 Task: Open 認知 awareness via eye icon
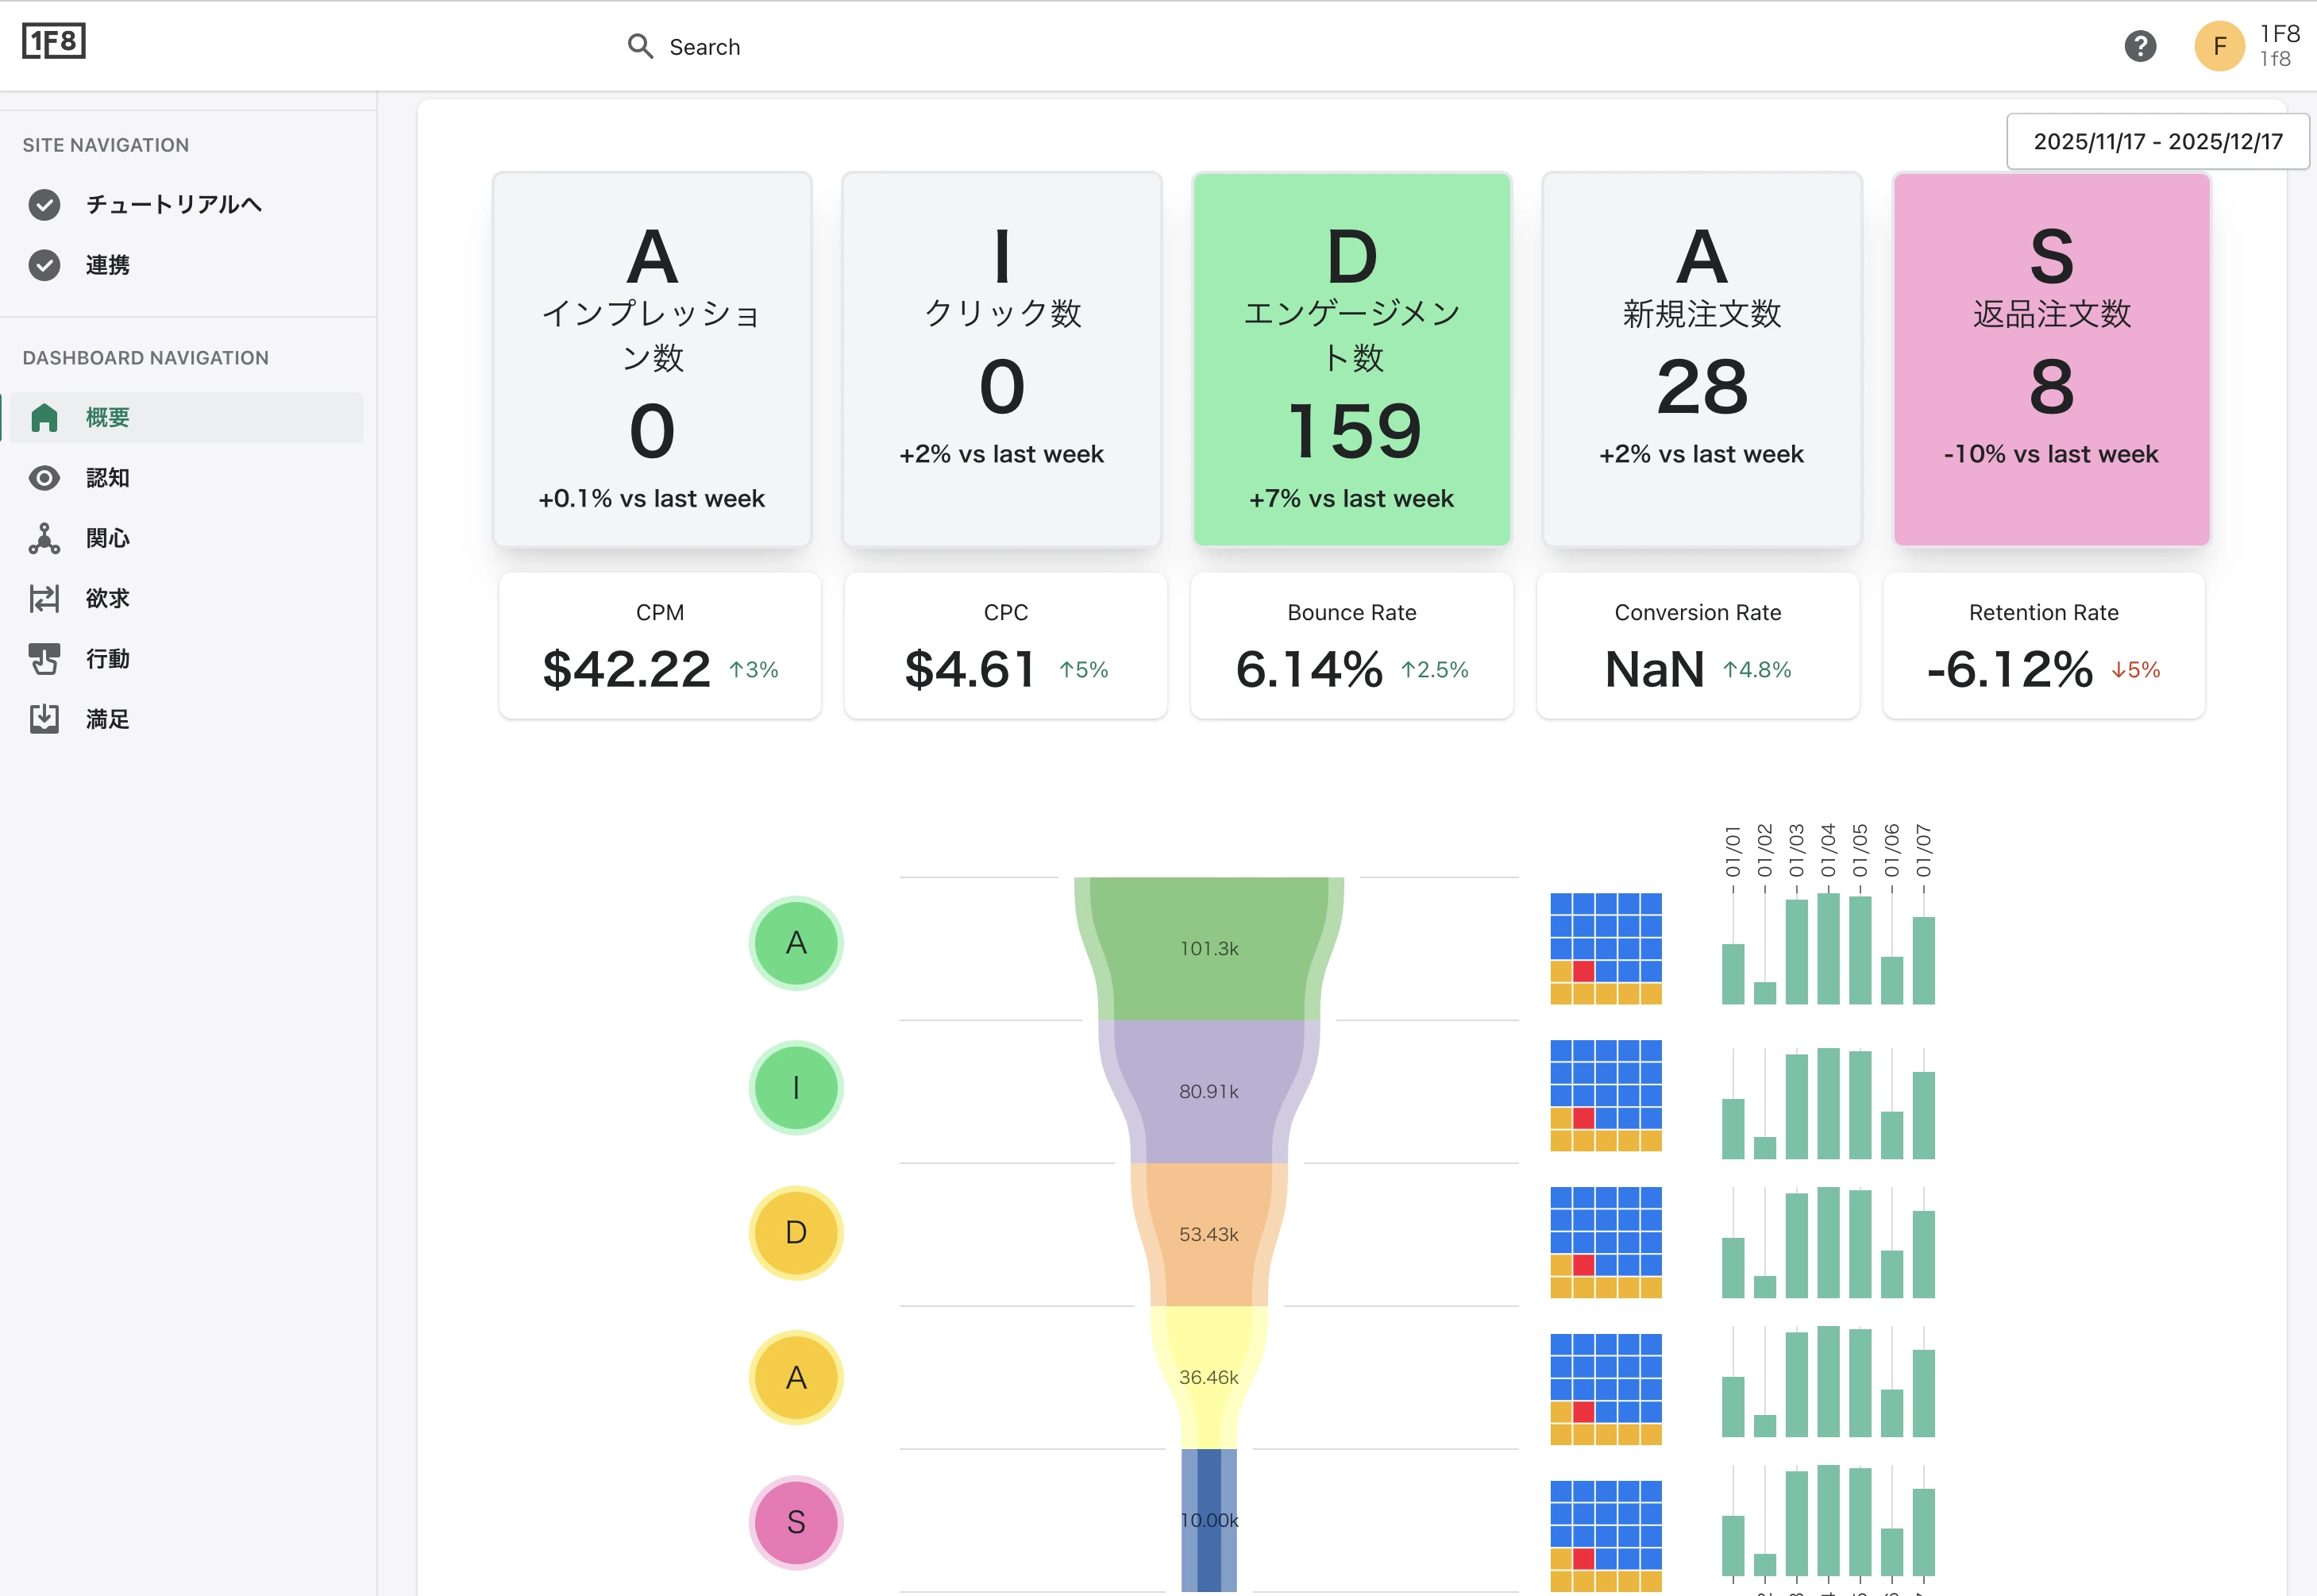pos(44,478)
